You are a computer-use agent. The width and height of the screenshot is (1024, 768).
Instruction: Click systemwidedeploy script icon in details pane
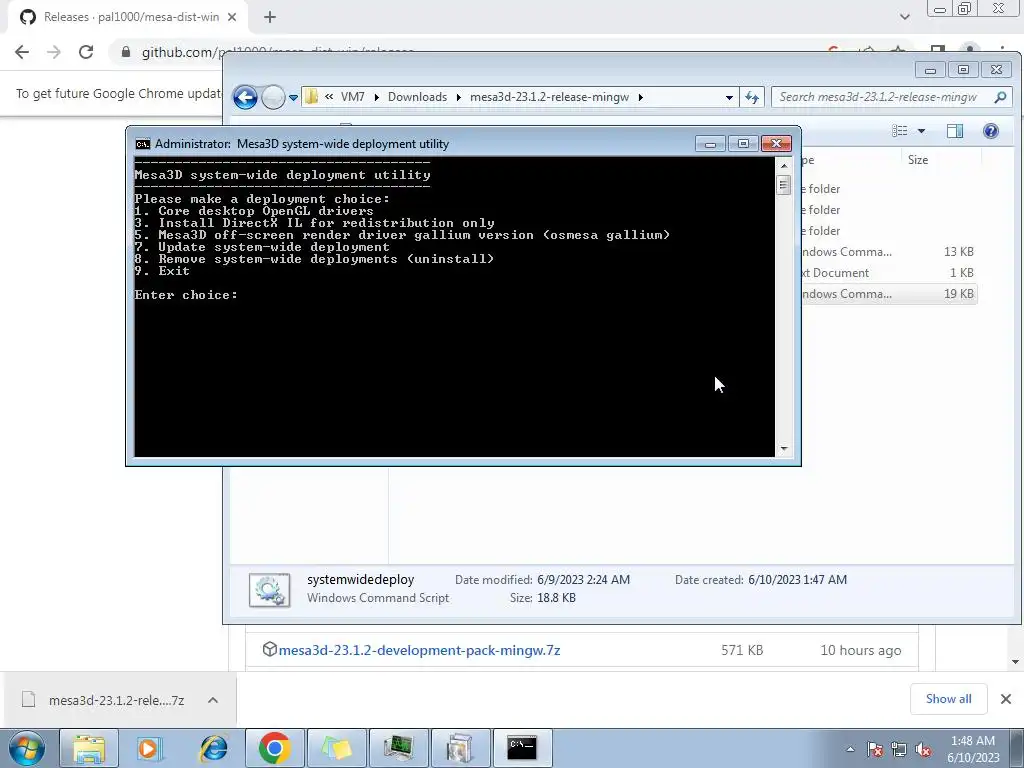tap(269, 590)
